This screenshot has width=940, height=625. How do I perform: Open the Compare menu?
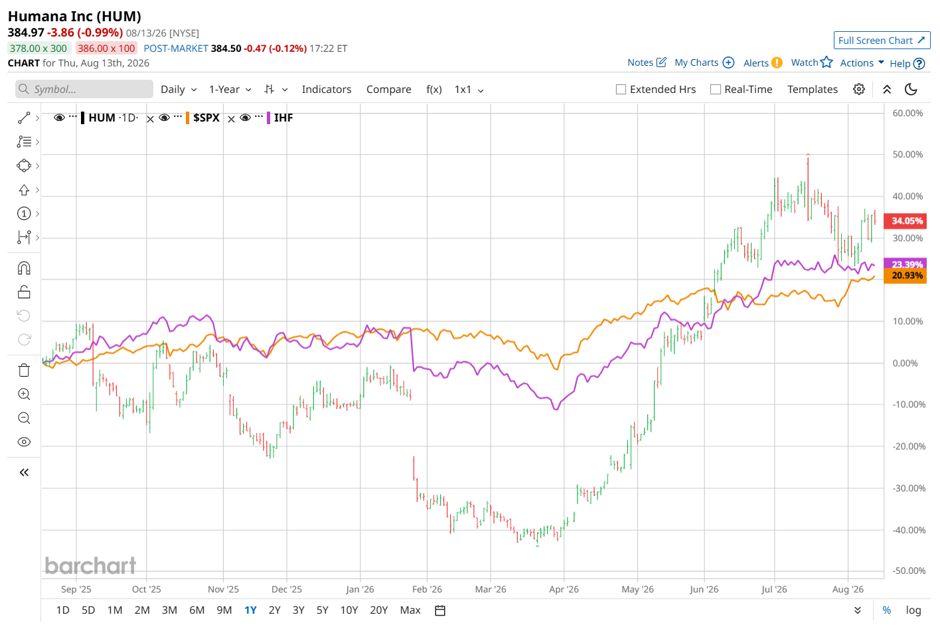(388, 89)
